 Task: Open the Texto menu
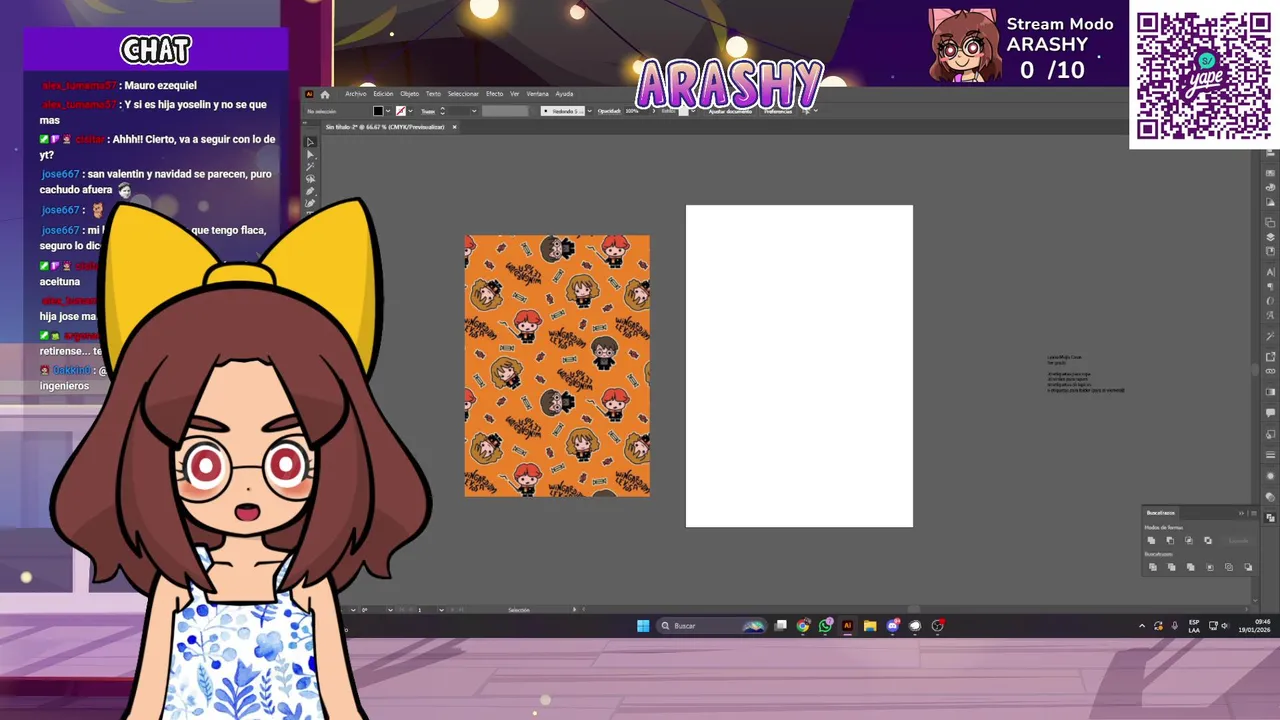433,94
